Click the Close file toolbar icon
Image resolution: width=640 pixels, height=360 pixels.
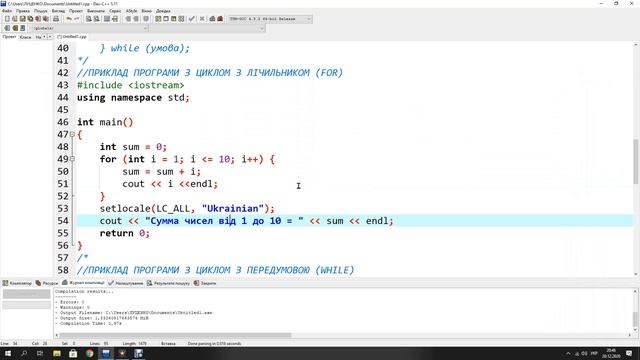click(x=38, y=19)
